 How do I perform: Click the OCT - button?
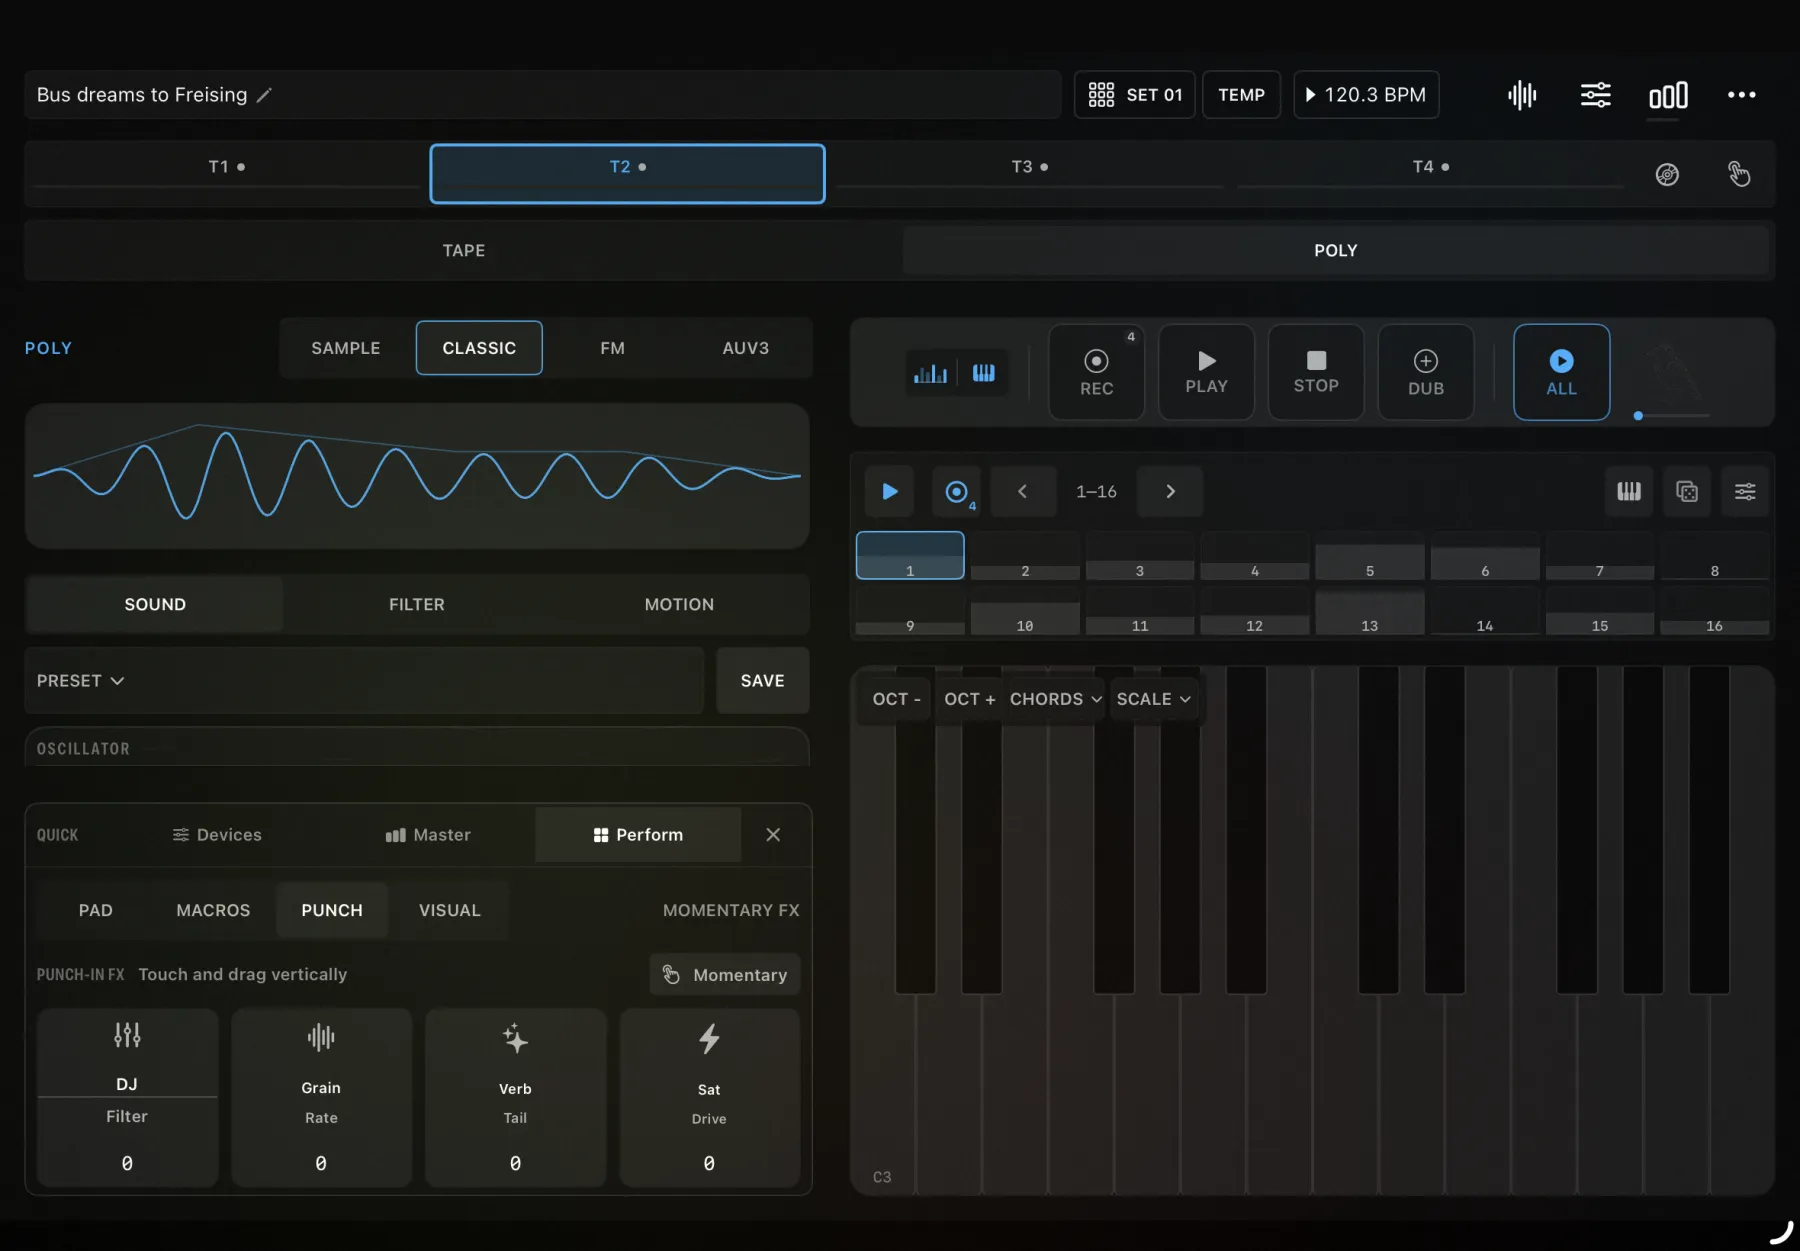pyautogui.click(x=896, y=699)
